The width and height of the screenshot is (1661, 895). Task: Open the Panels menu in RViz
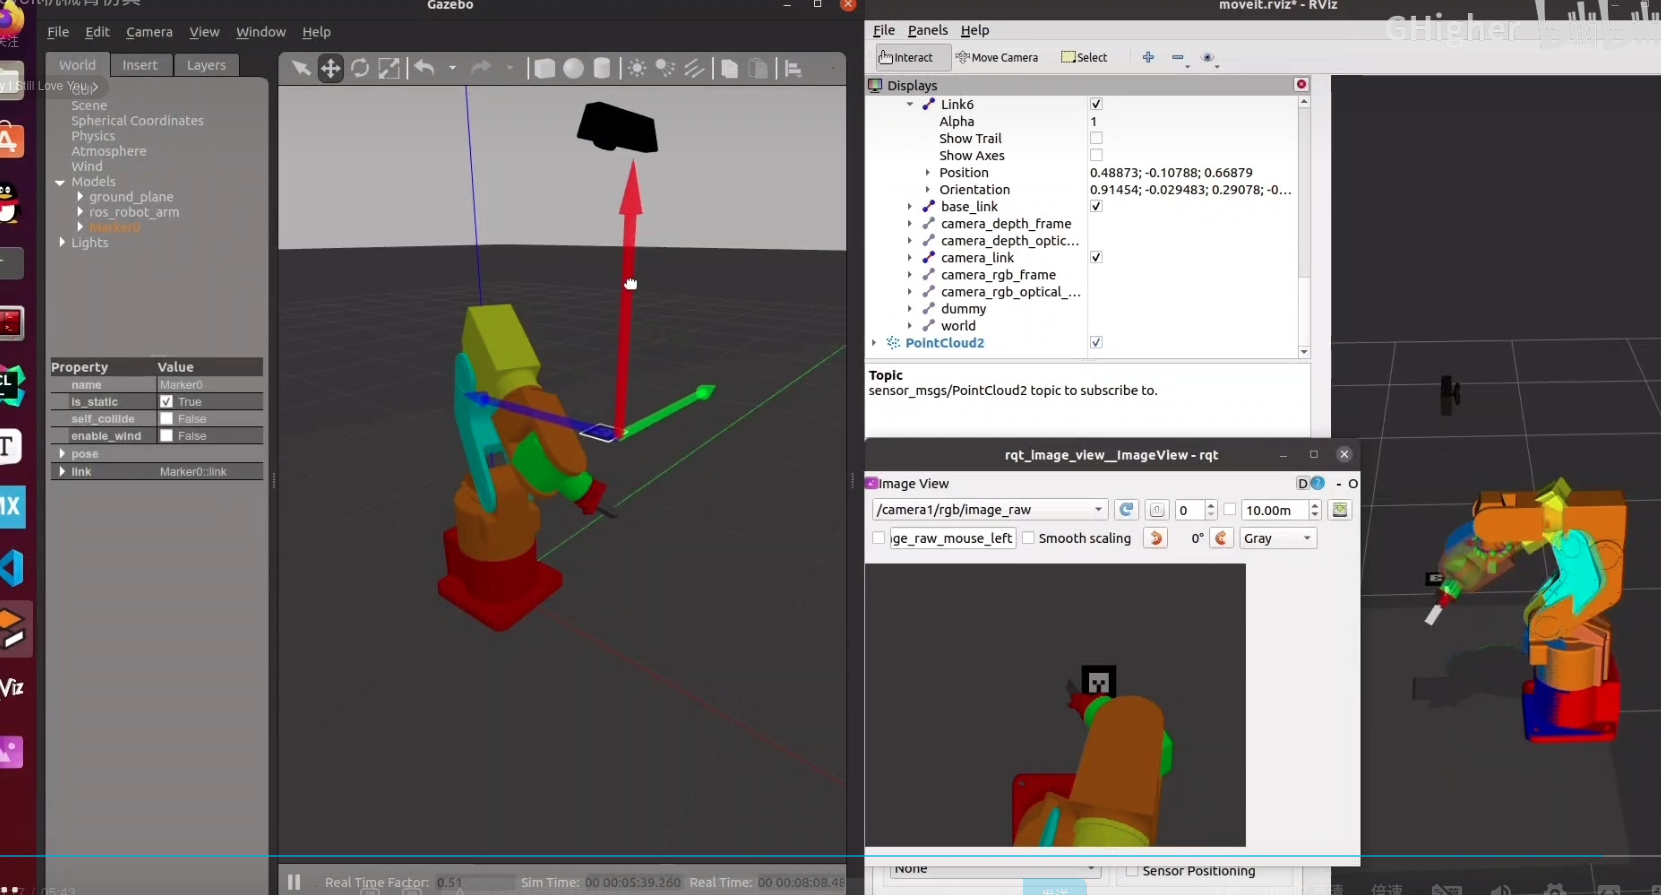pyautogui.click(x=927, y=30)
